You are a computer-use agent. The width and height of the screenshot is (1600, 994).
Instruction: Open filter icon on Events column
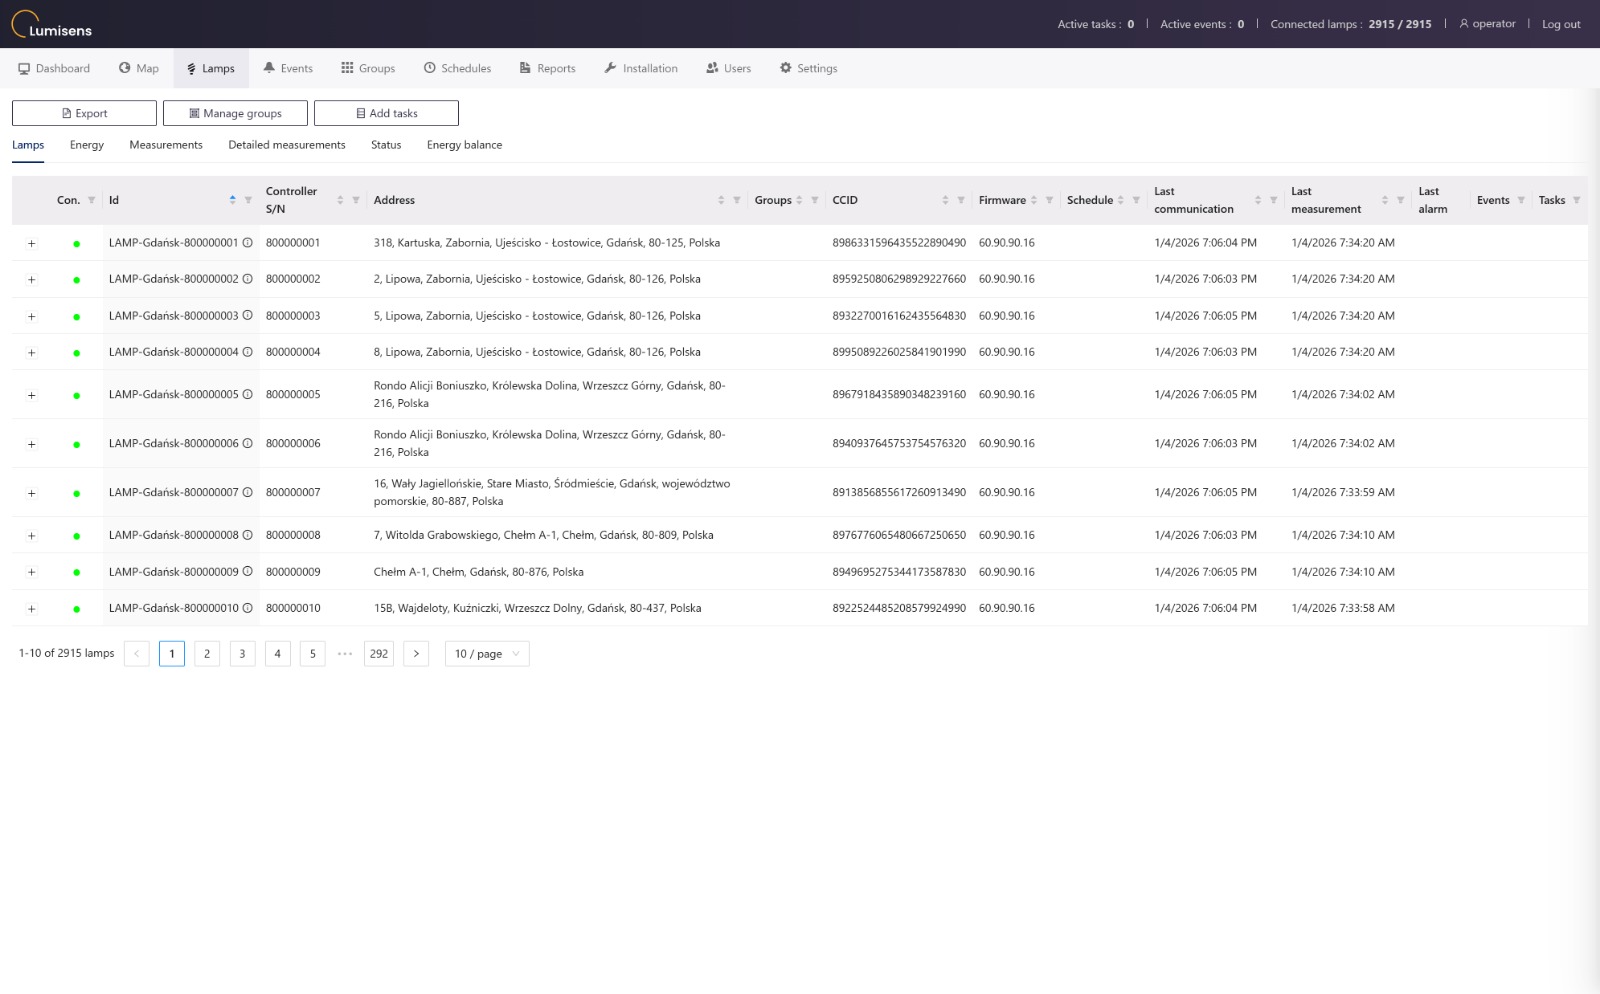click(x=1521, y=200)
